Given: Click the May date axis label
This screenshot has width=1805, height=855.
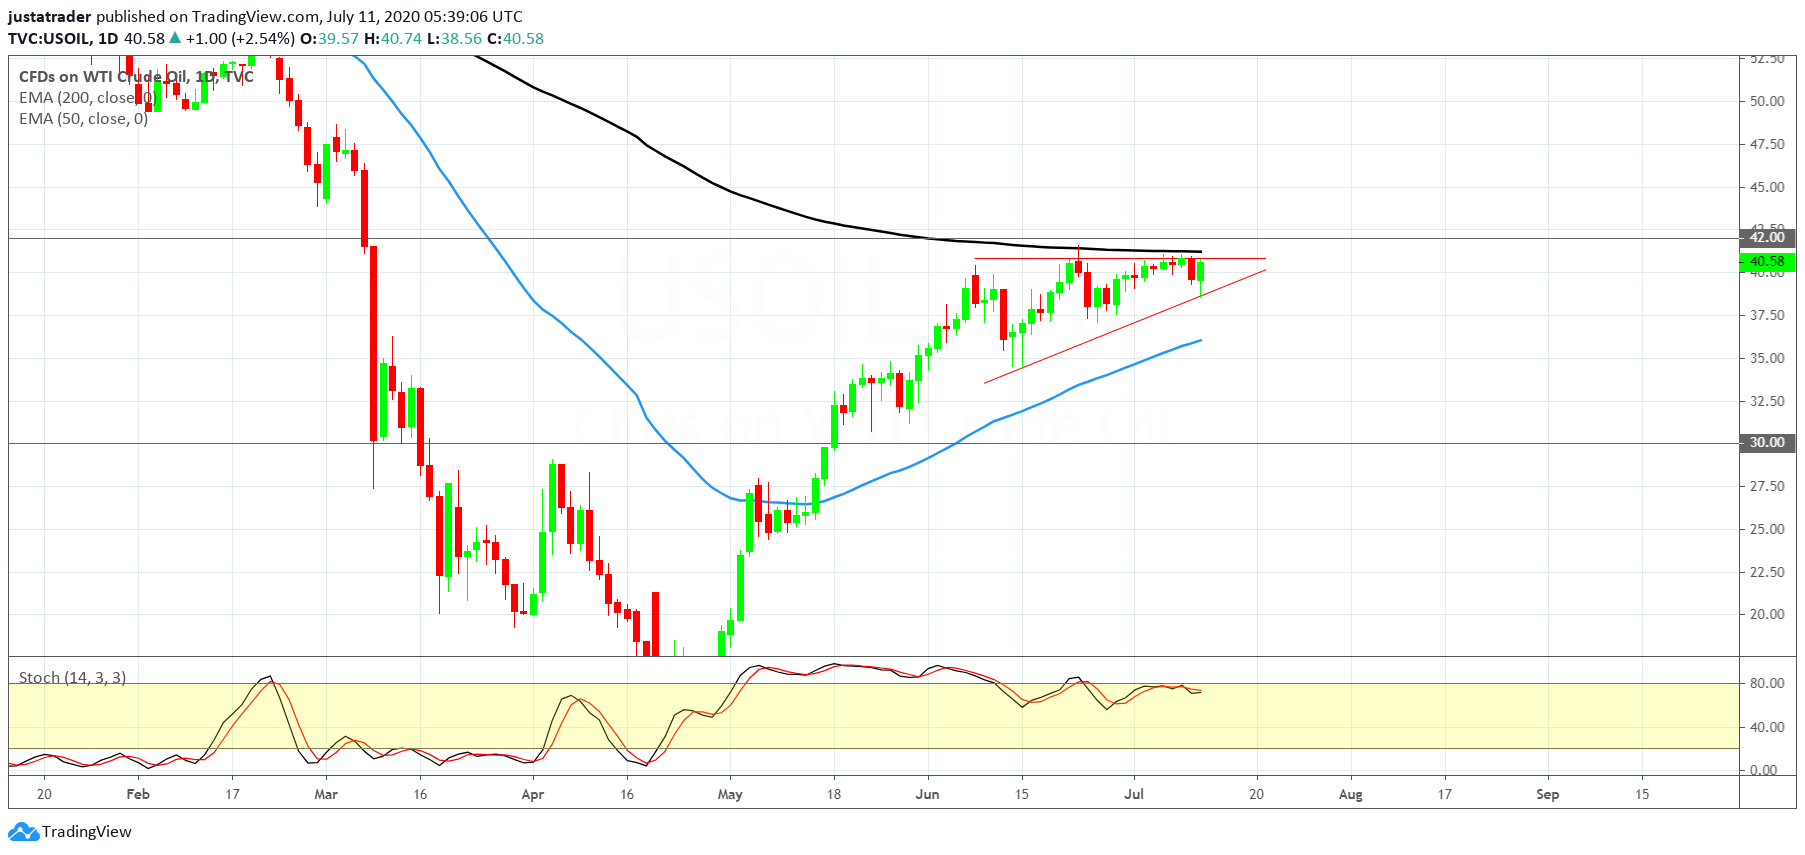Looking at the screenshot, I should (730, 795).
